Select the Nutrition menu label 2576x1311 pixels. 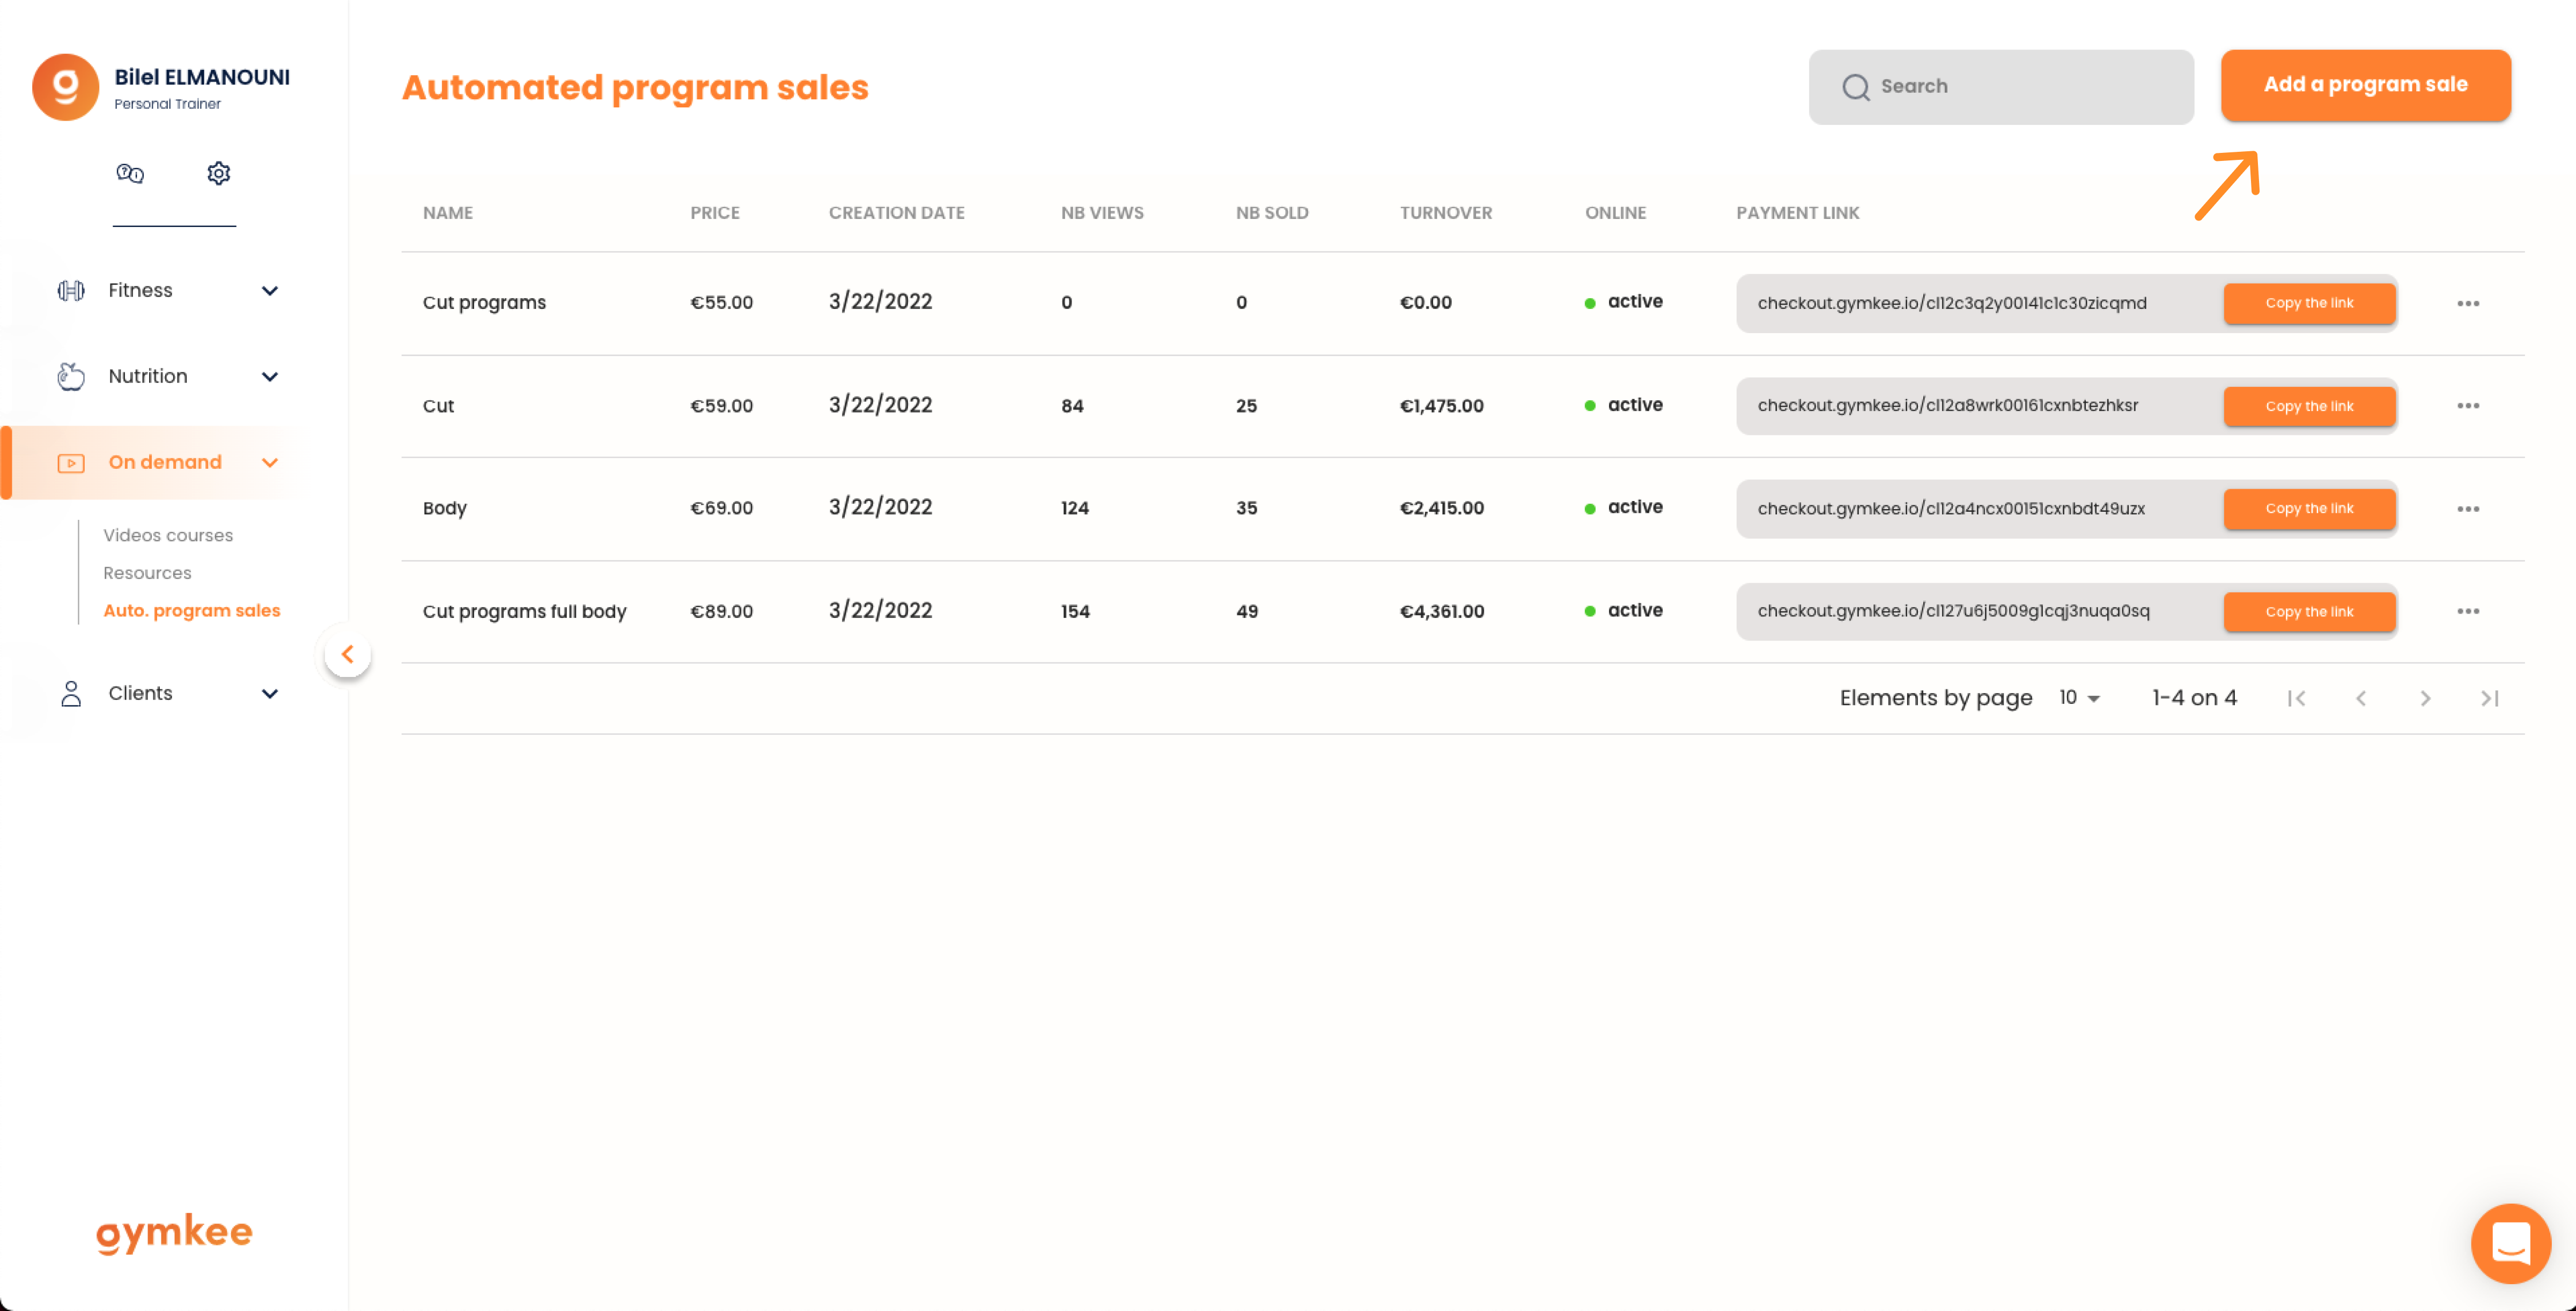point(148,376)
